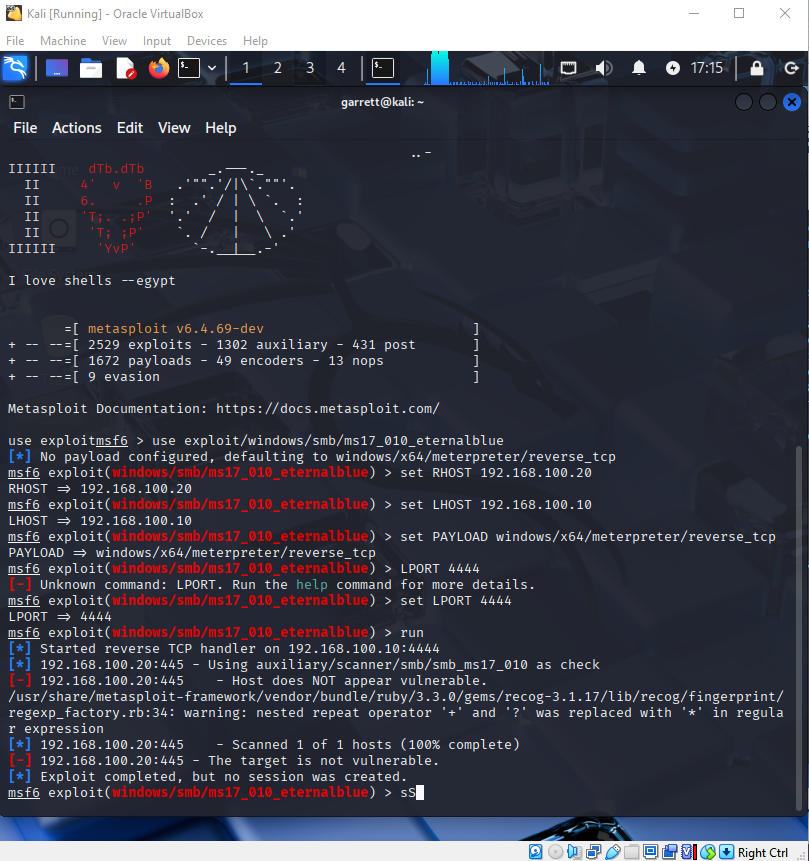The height and width of the screenshot is (861, 809).
Task: Click VirtualBox hard disk activity icon
Action: pos(535,852)
